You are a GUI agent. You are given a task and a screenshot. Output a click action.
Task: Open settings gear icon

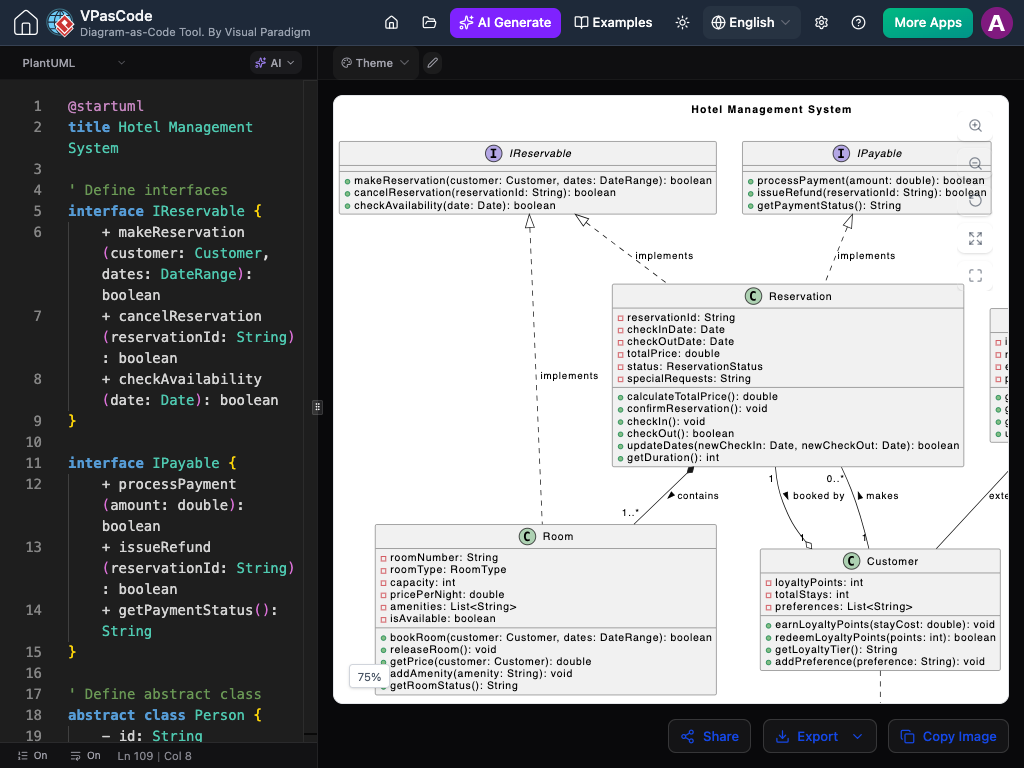[x=821, y=23]
